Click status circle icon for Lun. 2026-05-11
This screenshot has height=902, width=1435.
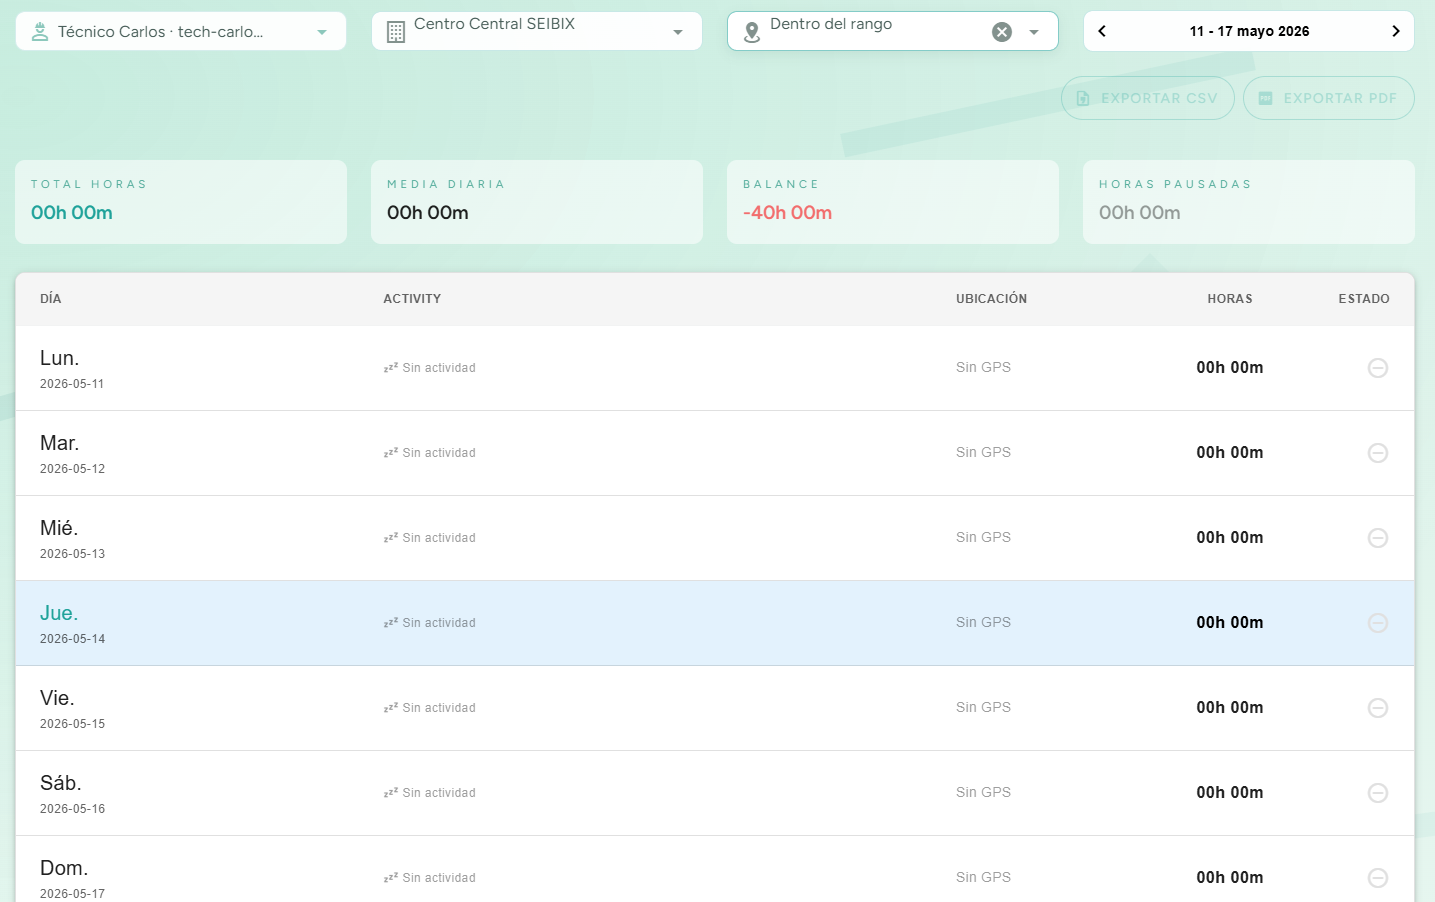pos(1377,368)
